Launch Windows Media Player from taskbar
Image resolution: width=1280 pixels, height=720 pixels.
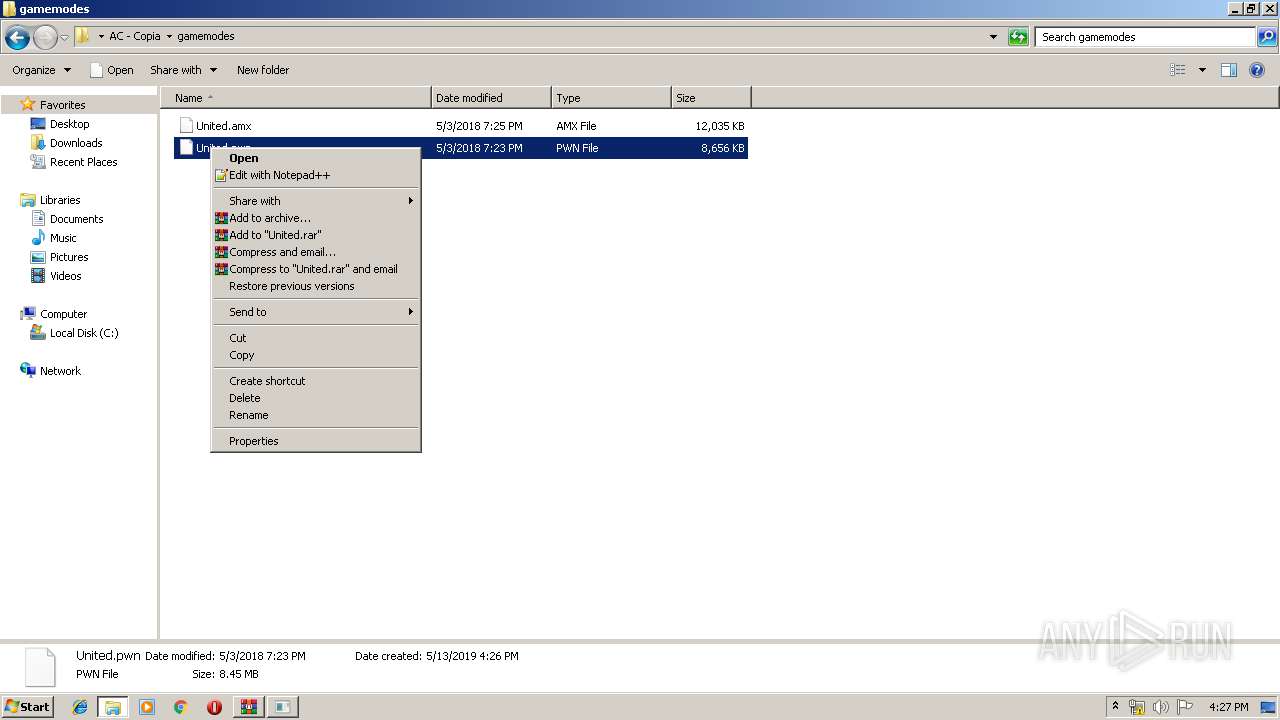coord(147,707)
